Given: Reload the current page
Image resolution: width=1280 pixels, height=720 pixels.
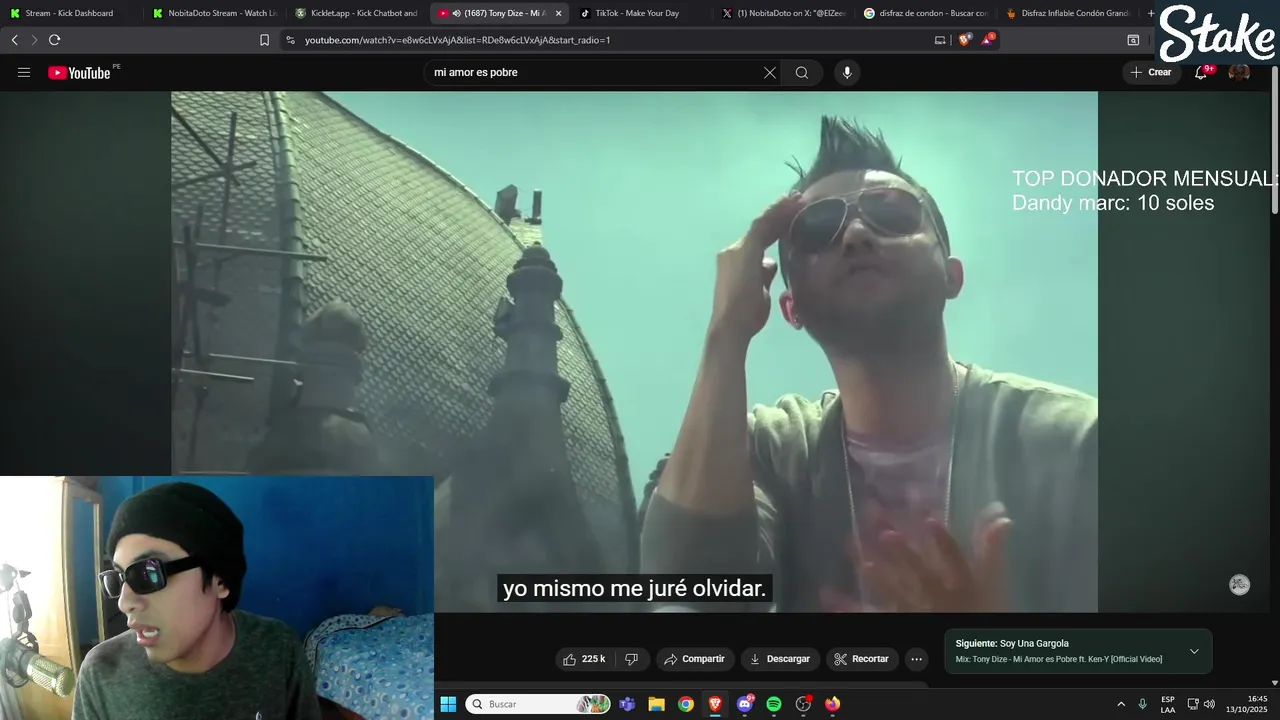Looking at the screenshot, I should coord(54,40).
